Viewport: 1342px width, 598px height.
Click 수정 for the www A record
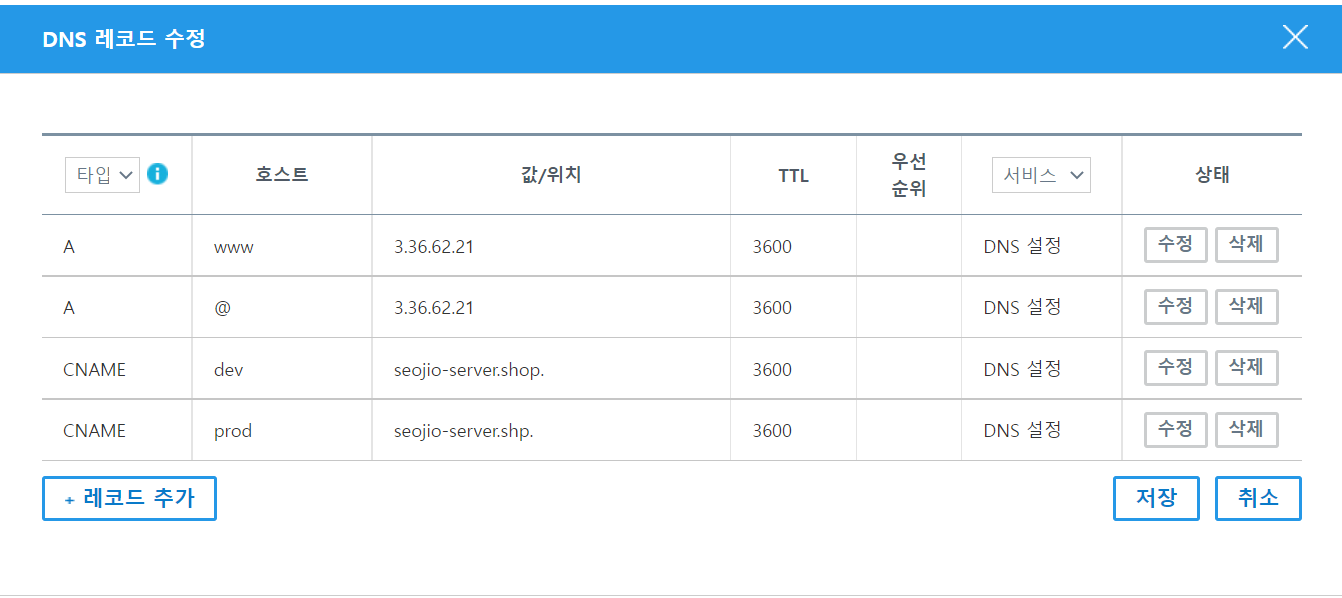click(1175, 245)
